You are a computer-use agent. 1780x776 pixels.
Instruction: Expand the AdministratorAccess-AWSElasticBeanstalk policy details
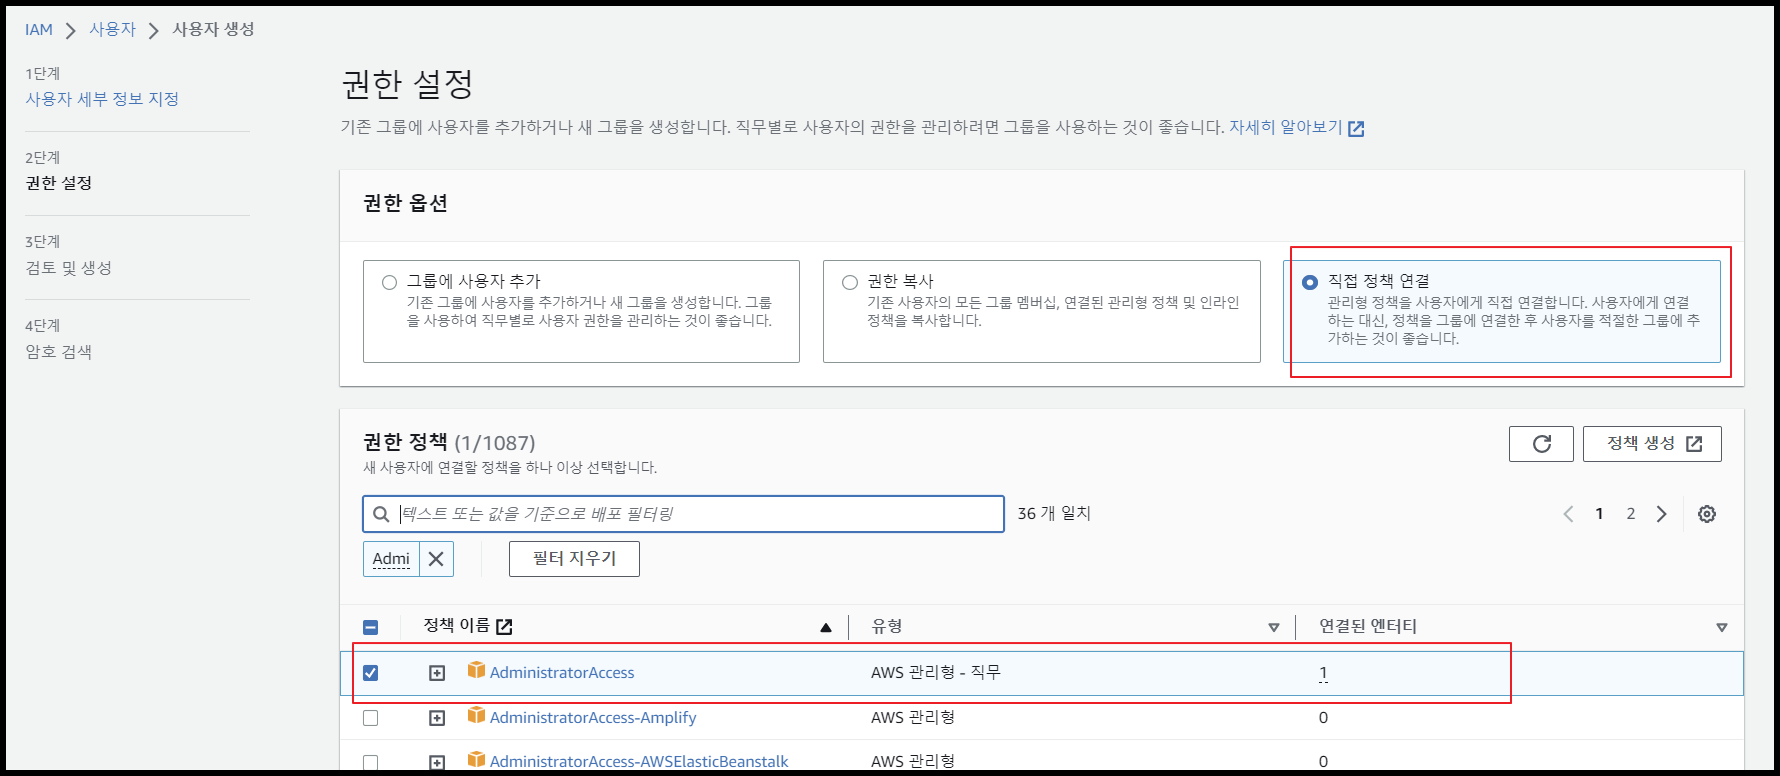(437, 762)
